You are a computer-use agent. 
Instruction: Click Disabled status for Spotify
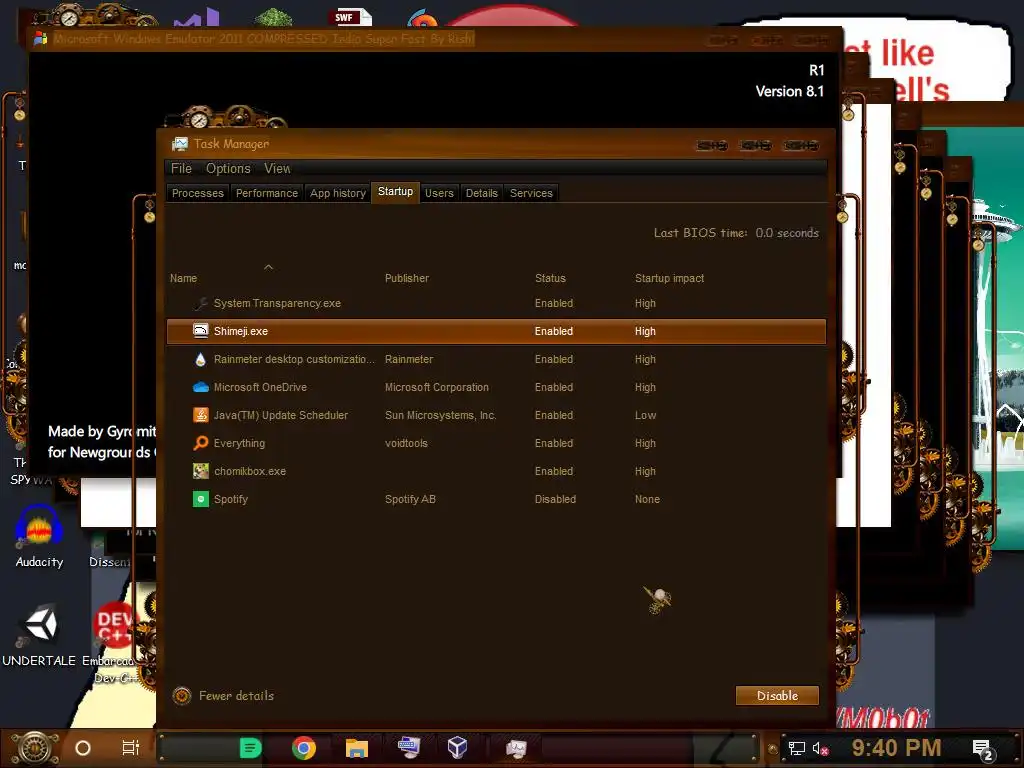coord(555,499)
